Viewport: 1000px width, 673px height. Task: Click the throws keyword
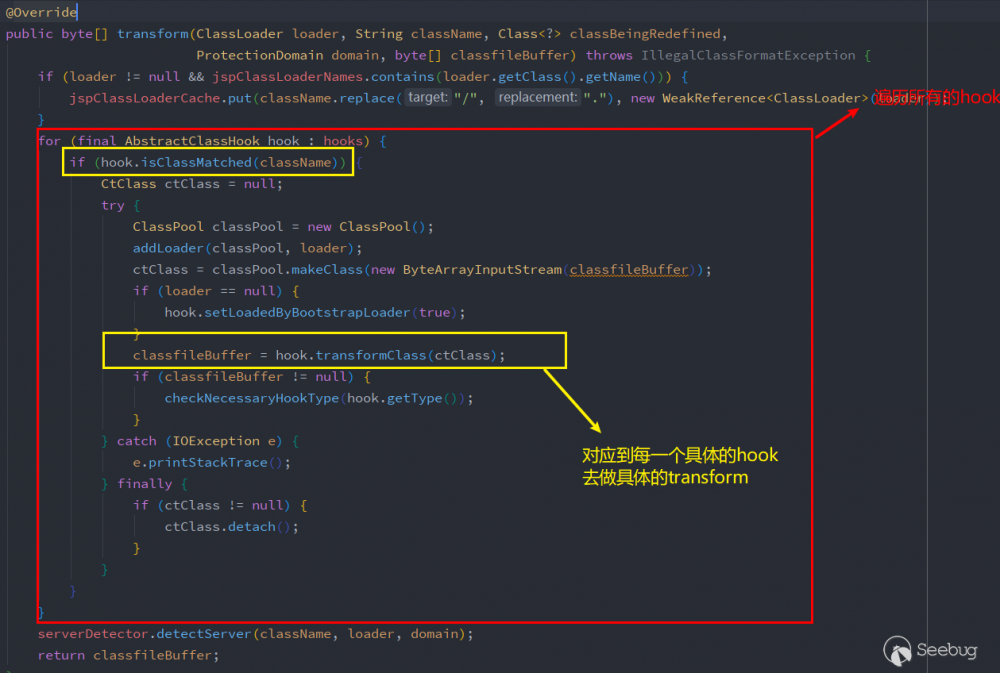point(609,55)
